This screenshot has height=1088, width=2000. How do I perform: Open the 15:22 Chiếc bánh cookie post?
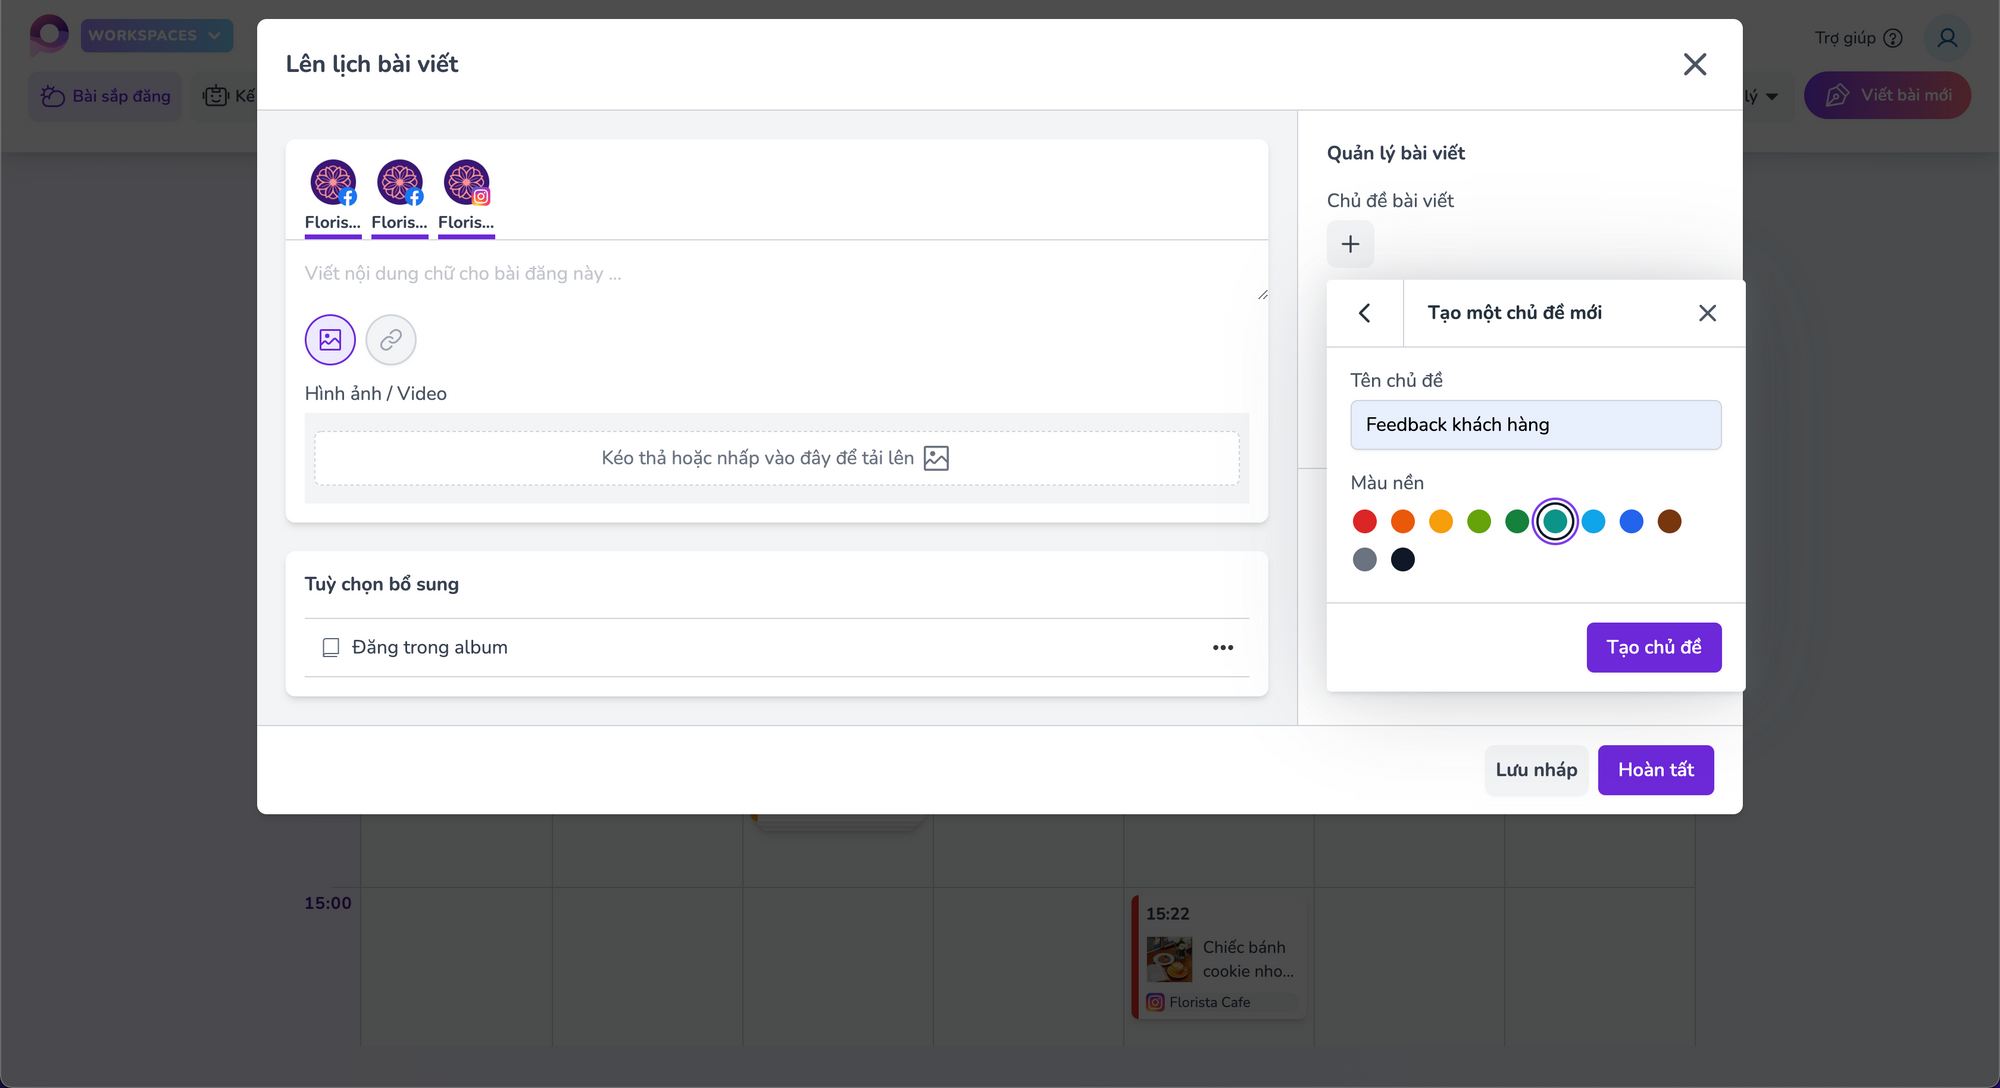[1219, 958]
